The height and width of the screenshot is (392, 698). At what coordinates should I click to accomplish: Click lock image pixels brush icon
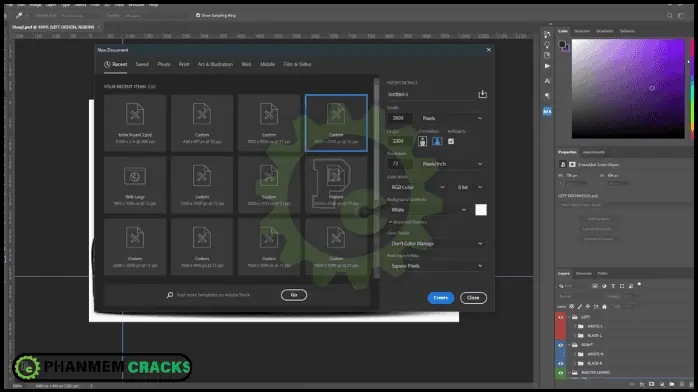pyautogui.click(x=580, y=306)
